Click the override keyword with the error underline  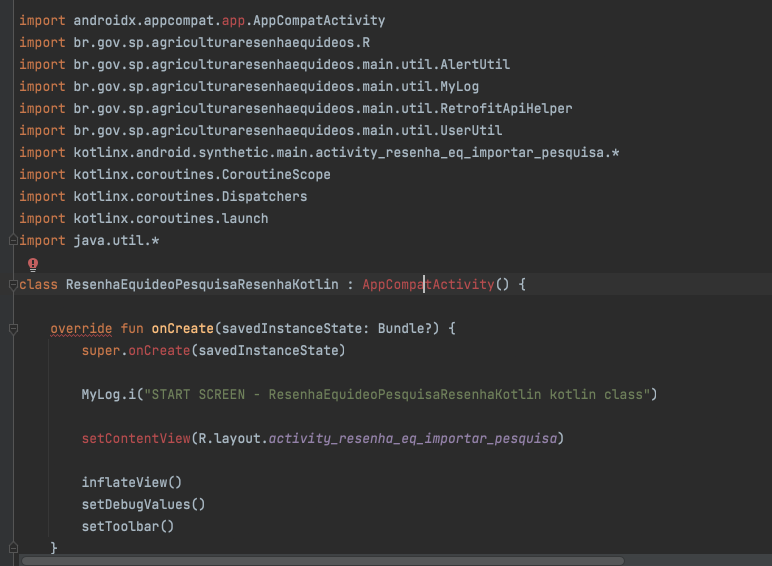point(81,329)
